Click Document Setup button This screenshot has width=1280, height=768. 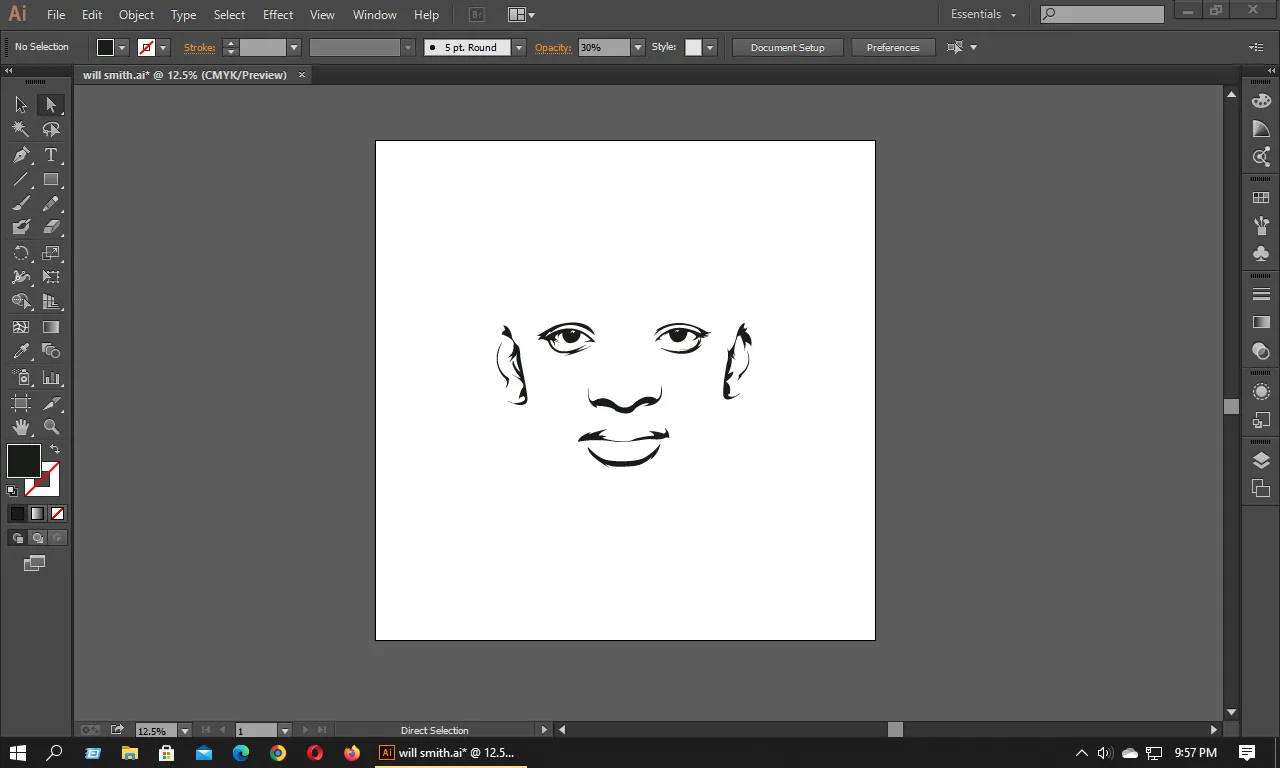click(x=788, y=47)
